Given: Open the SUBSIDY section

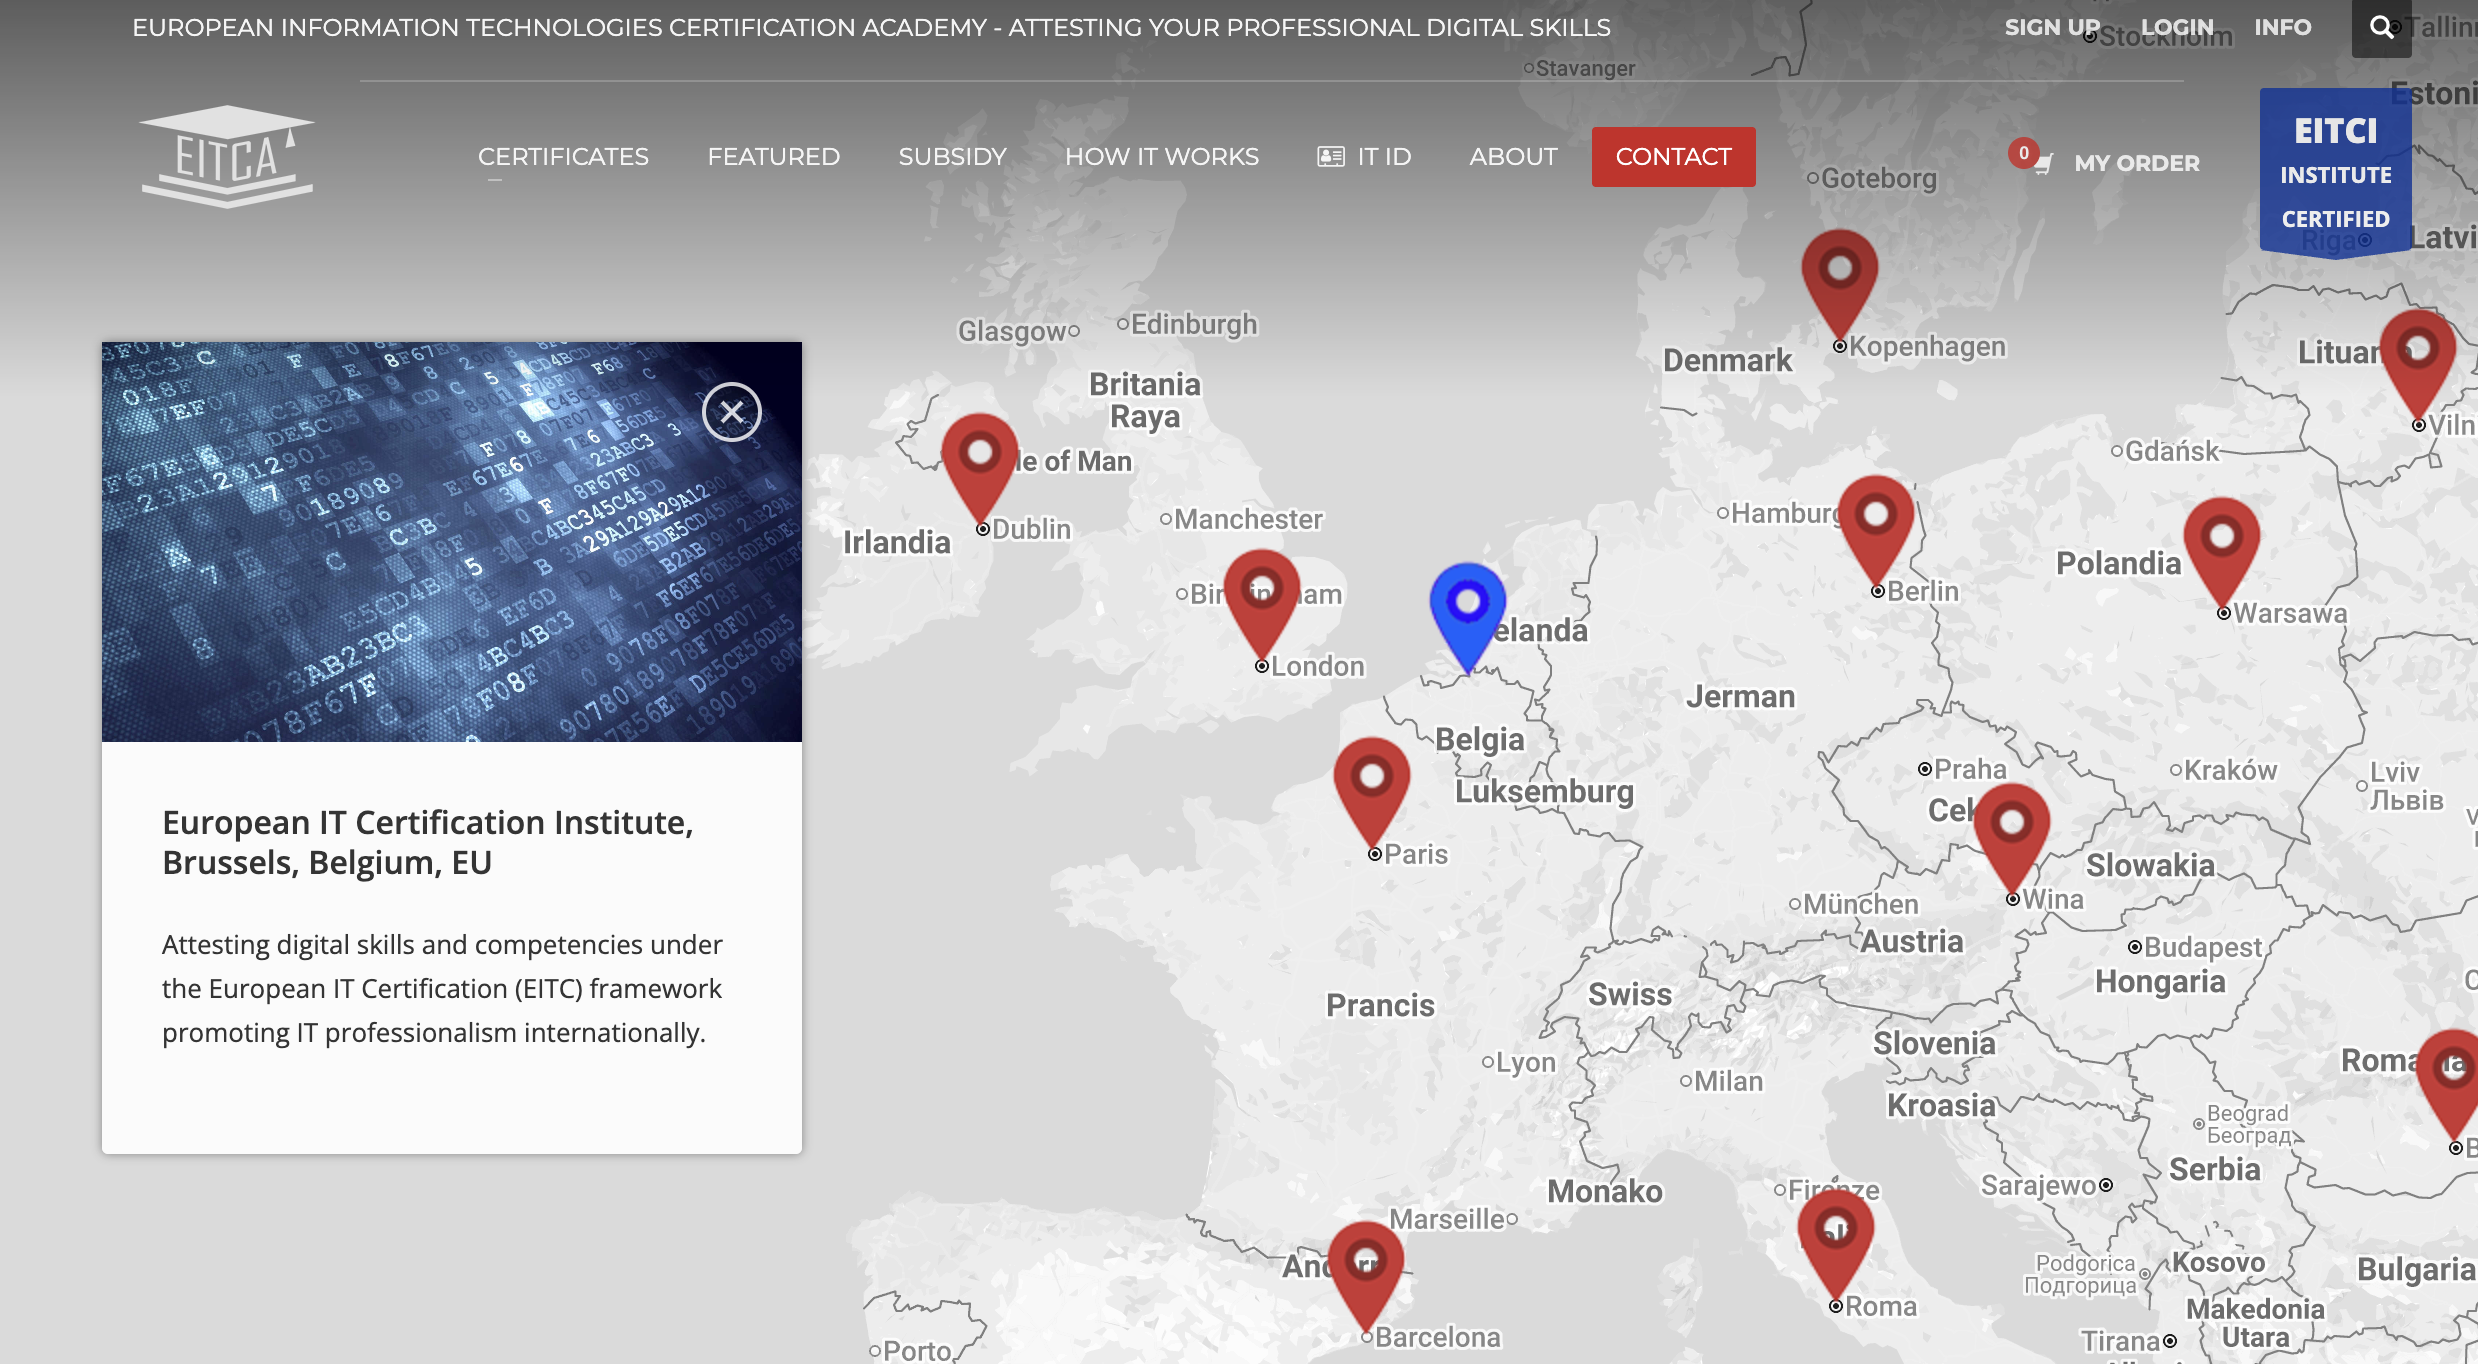Looking at the screenshot, I should pos(953,156).
